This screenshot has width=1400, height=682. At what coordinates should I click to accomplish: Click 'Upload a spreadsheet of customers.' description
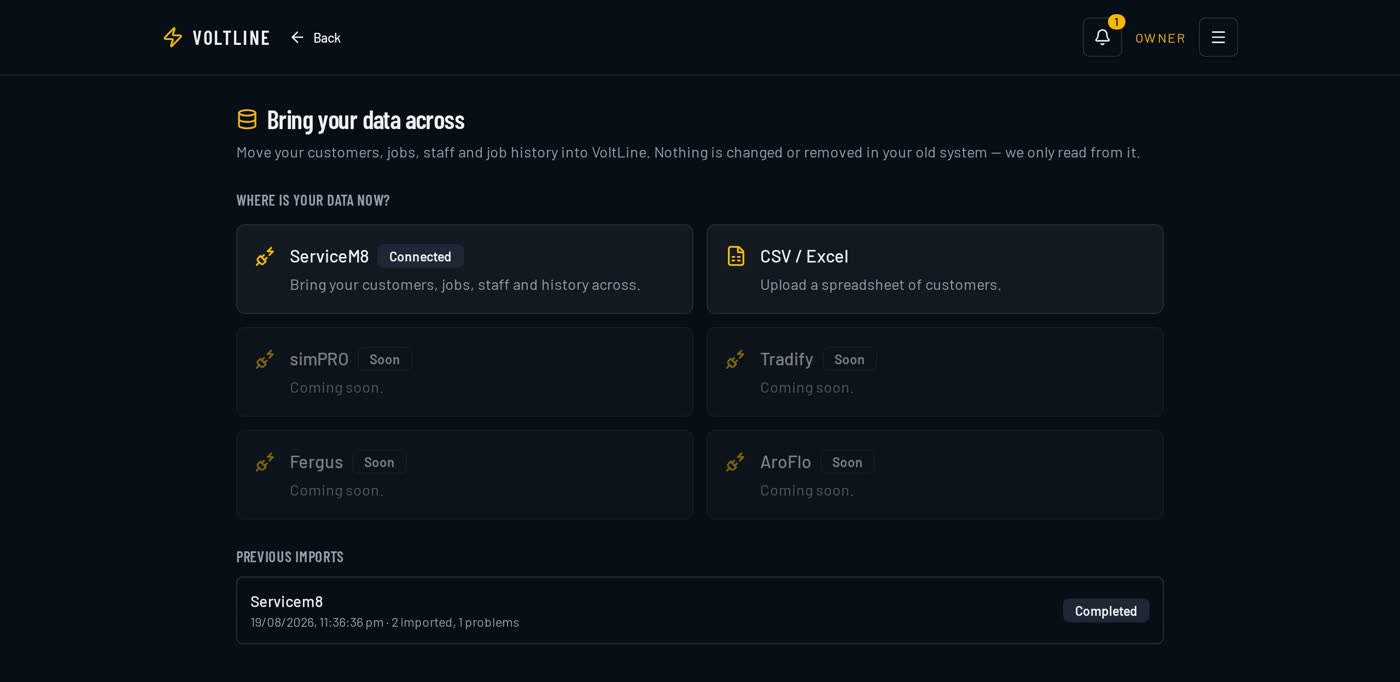880,284
